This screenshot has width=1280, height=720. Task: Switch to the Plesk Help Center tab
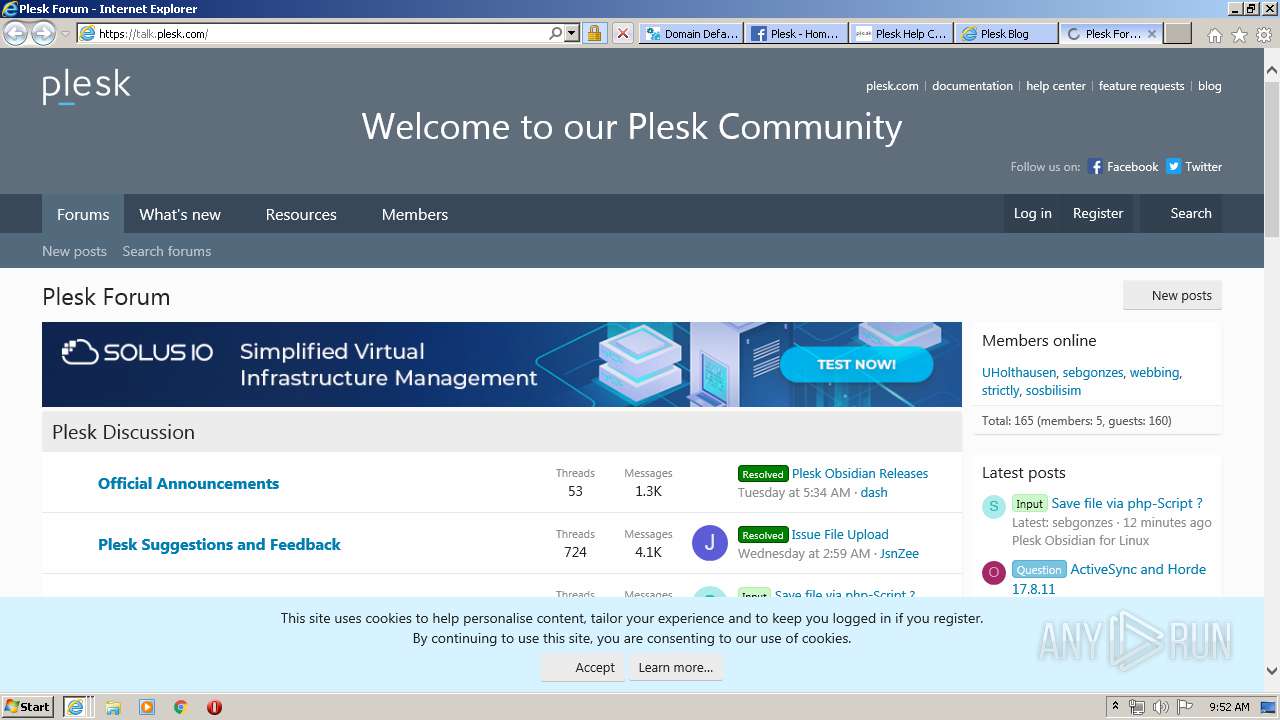tap(901, 33)
